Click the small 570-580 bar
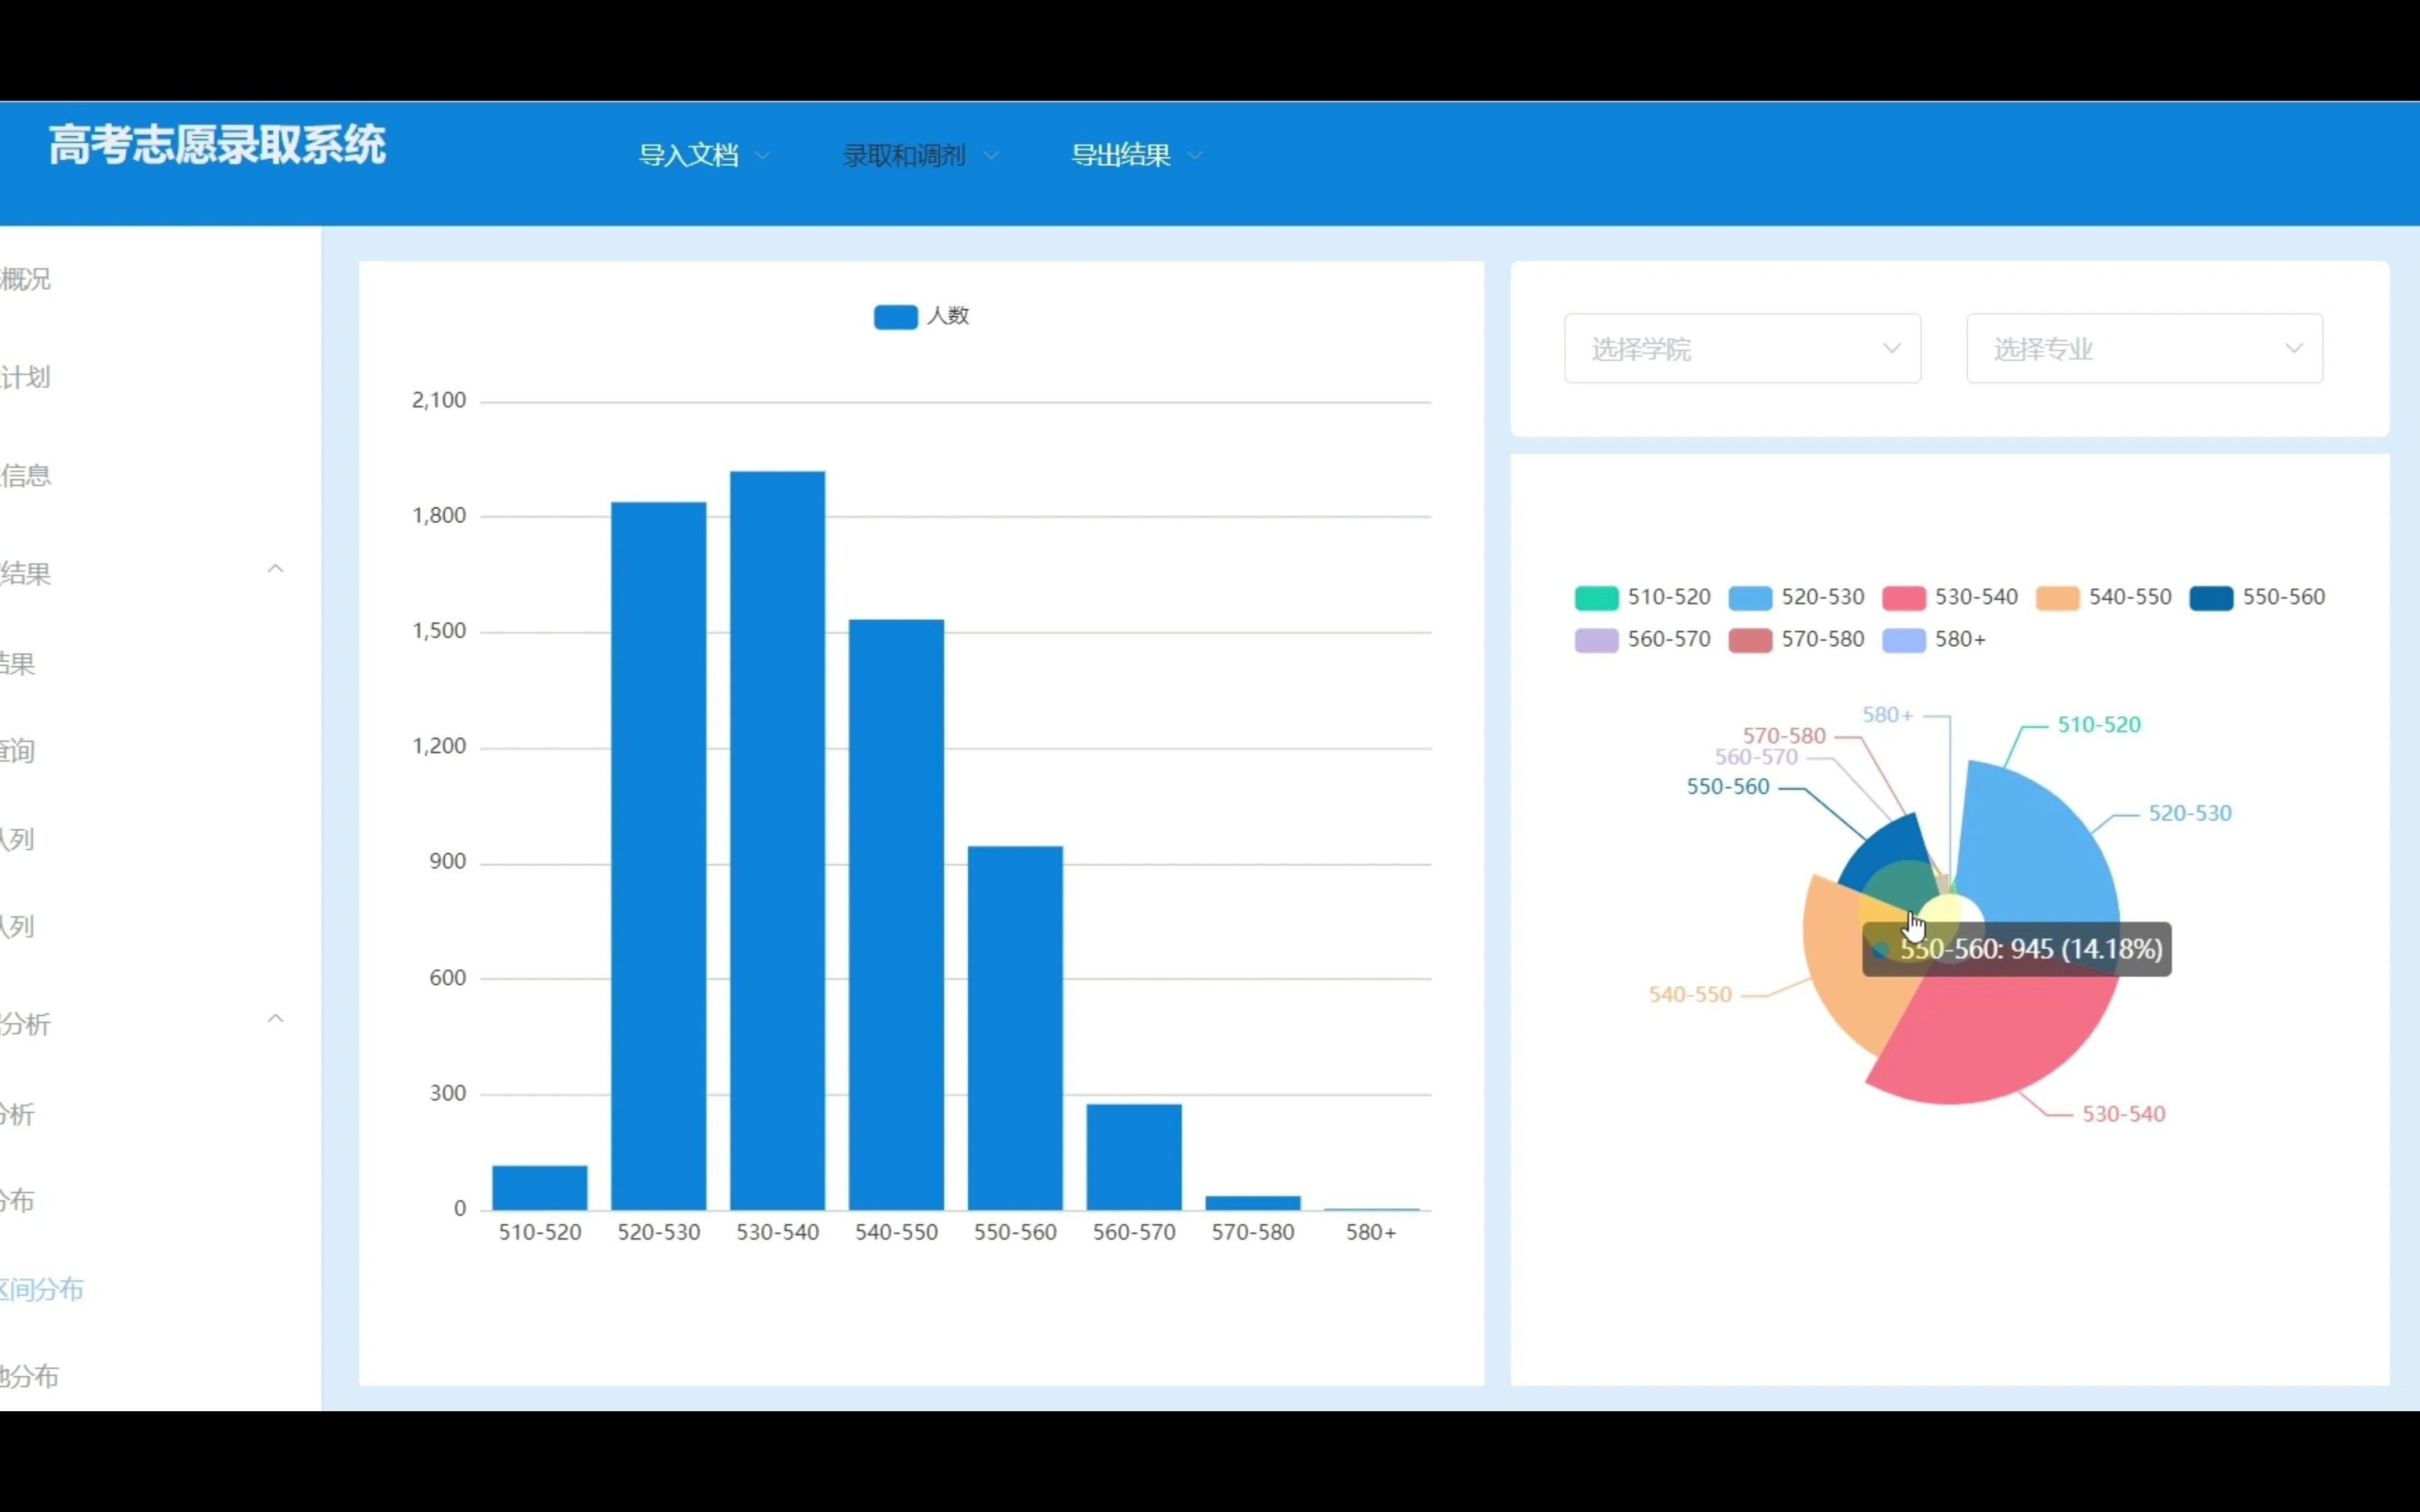The width and height of the screenshot is (2420, 1512). click(x=1253, y=1203)
